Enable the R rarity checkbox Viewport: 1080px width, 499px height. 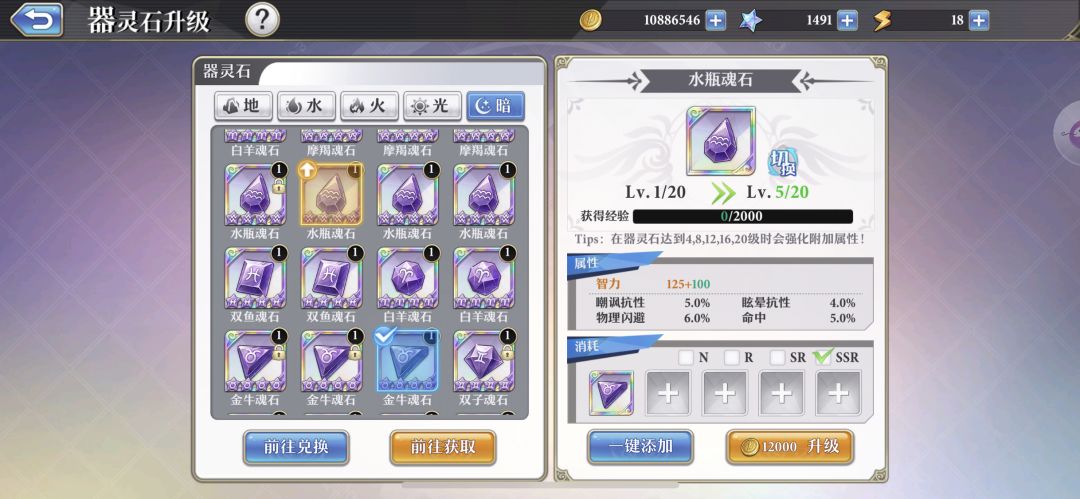click(731, 358)
